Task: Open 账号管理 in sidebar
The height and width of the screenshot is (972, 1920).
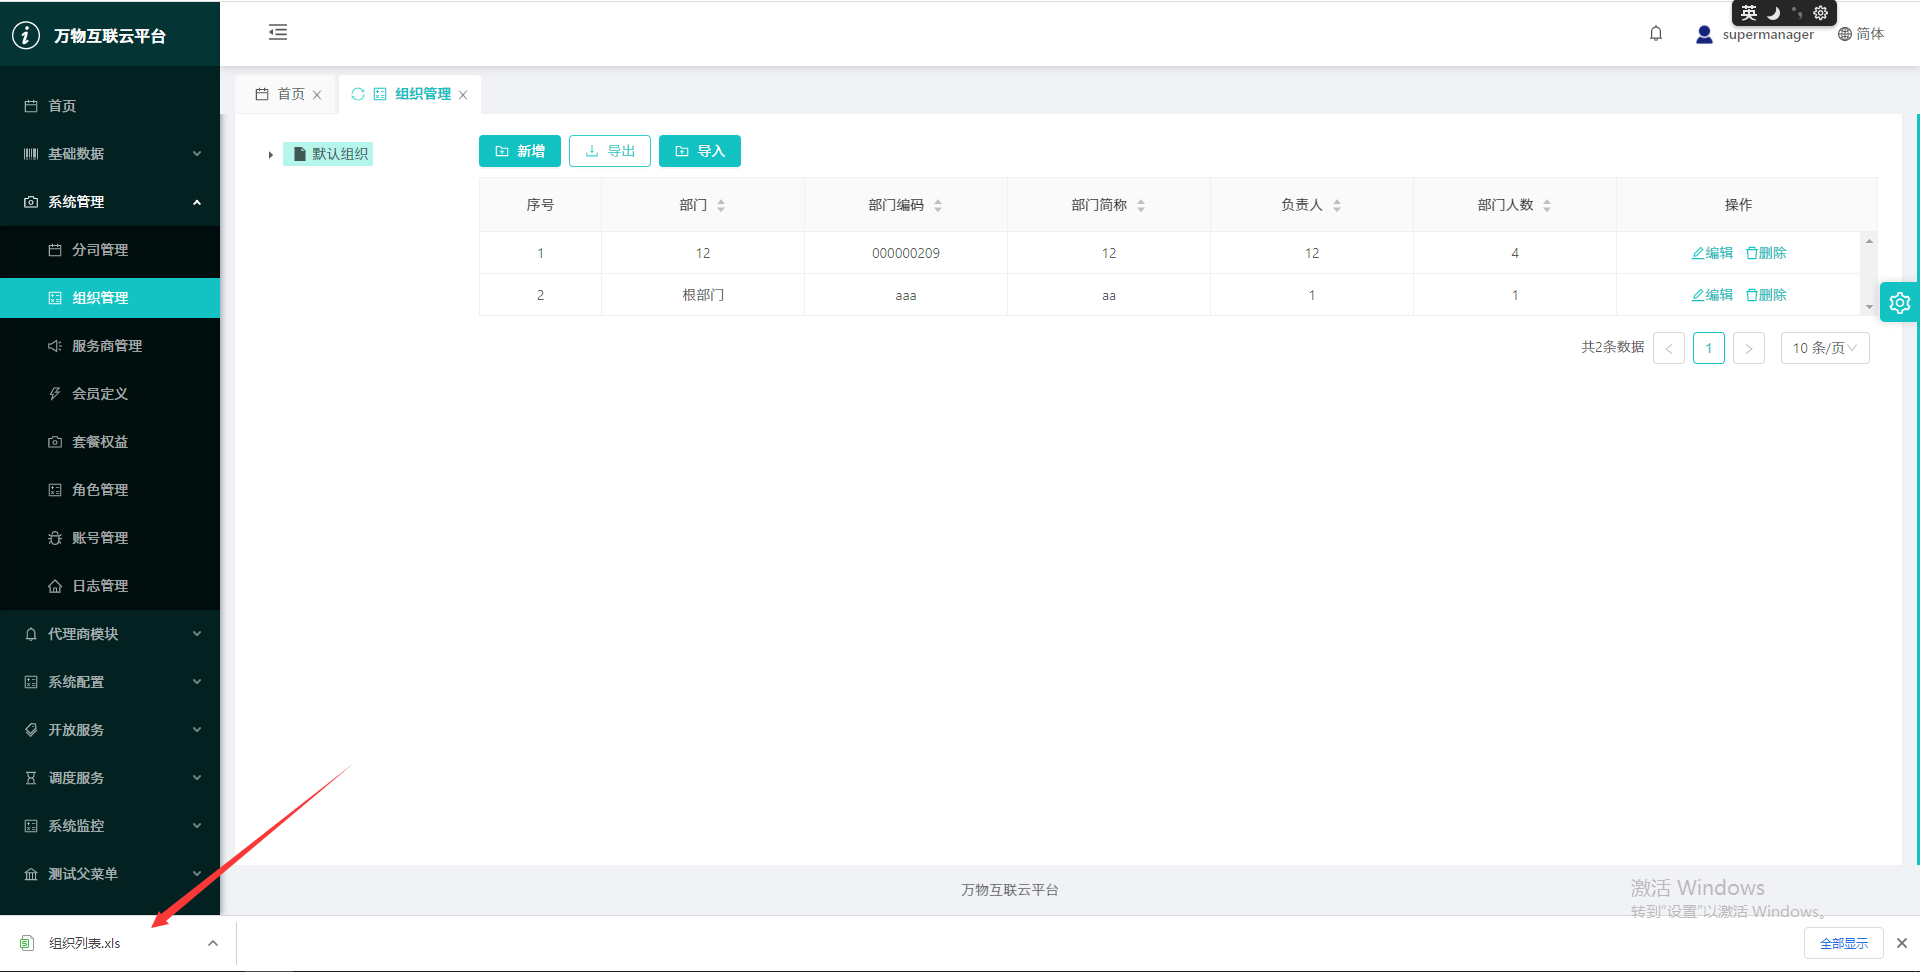Action: pos(110,538)
